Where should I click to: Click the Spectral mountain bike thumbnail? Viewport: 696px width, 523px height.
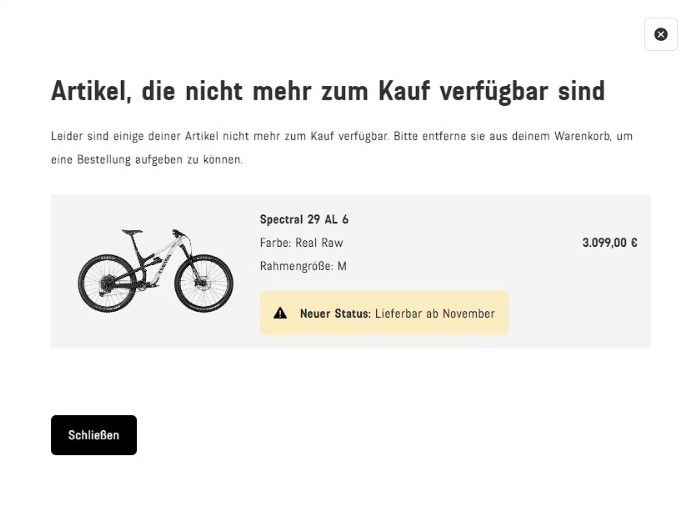click(155, 271)
